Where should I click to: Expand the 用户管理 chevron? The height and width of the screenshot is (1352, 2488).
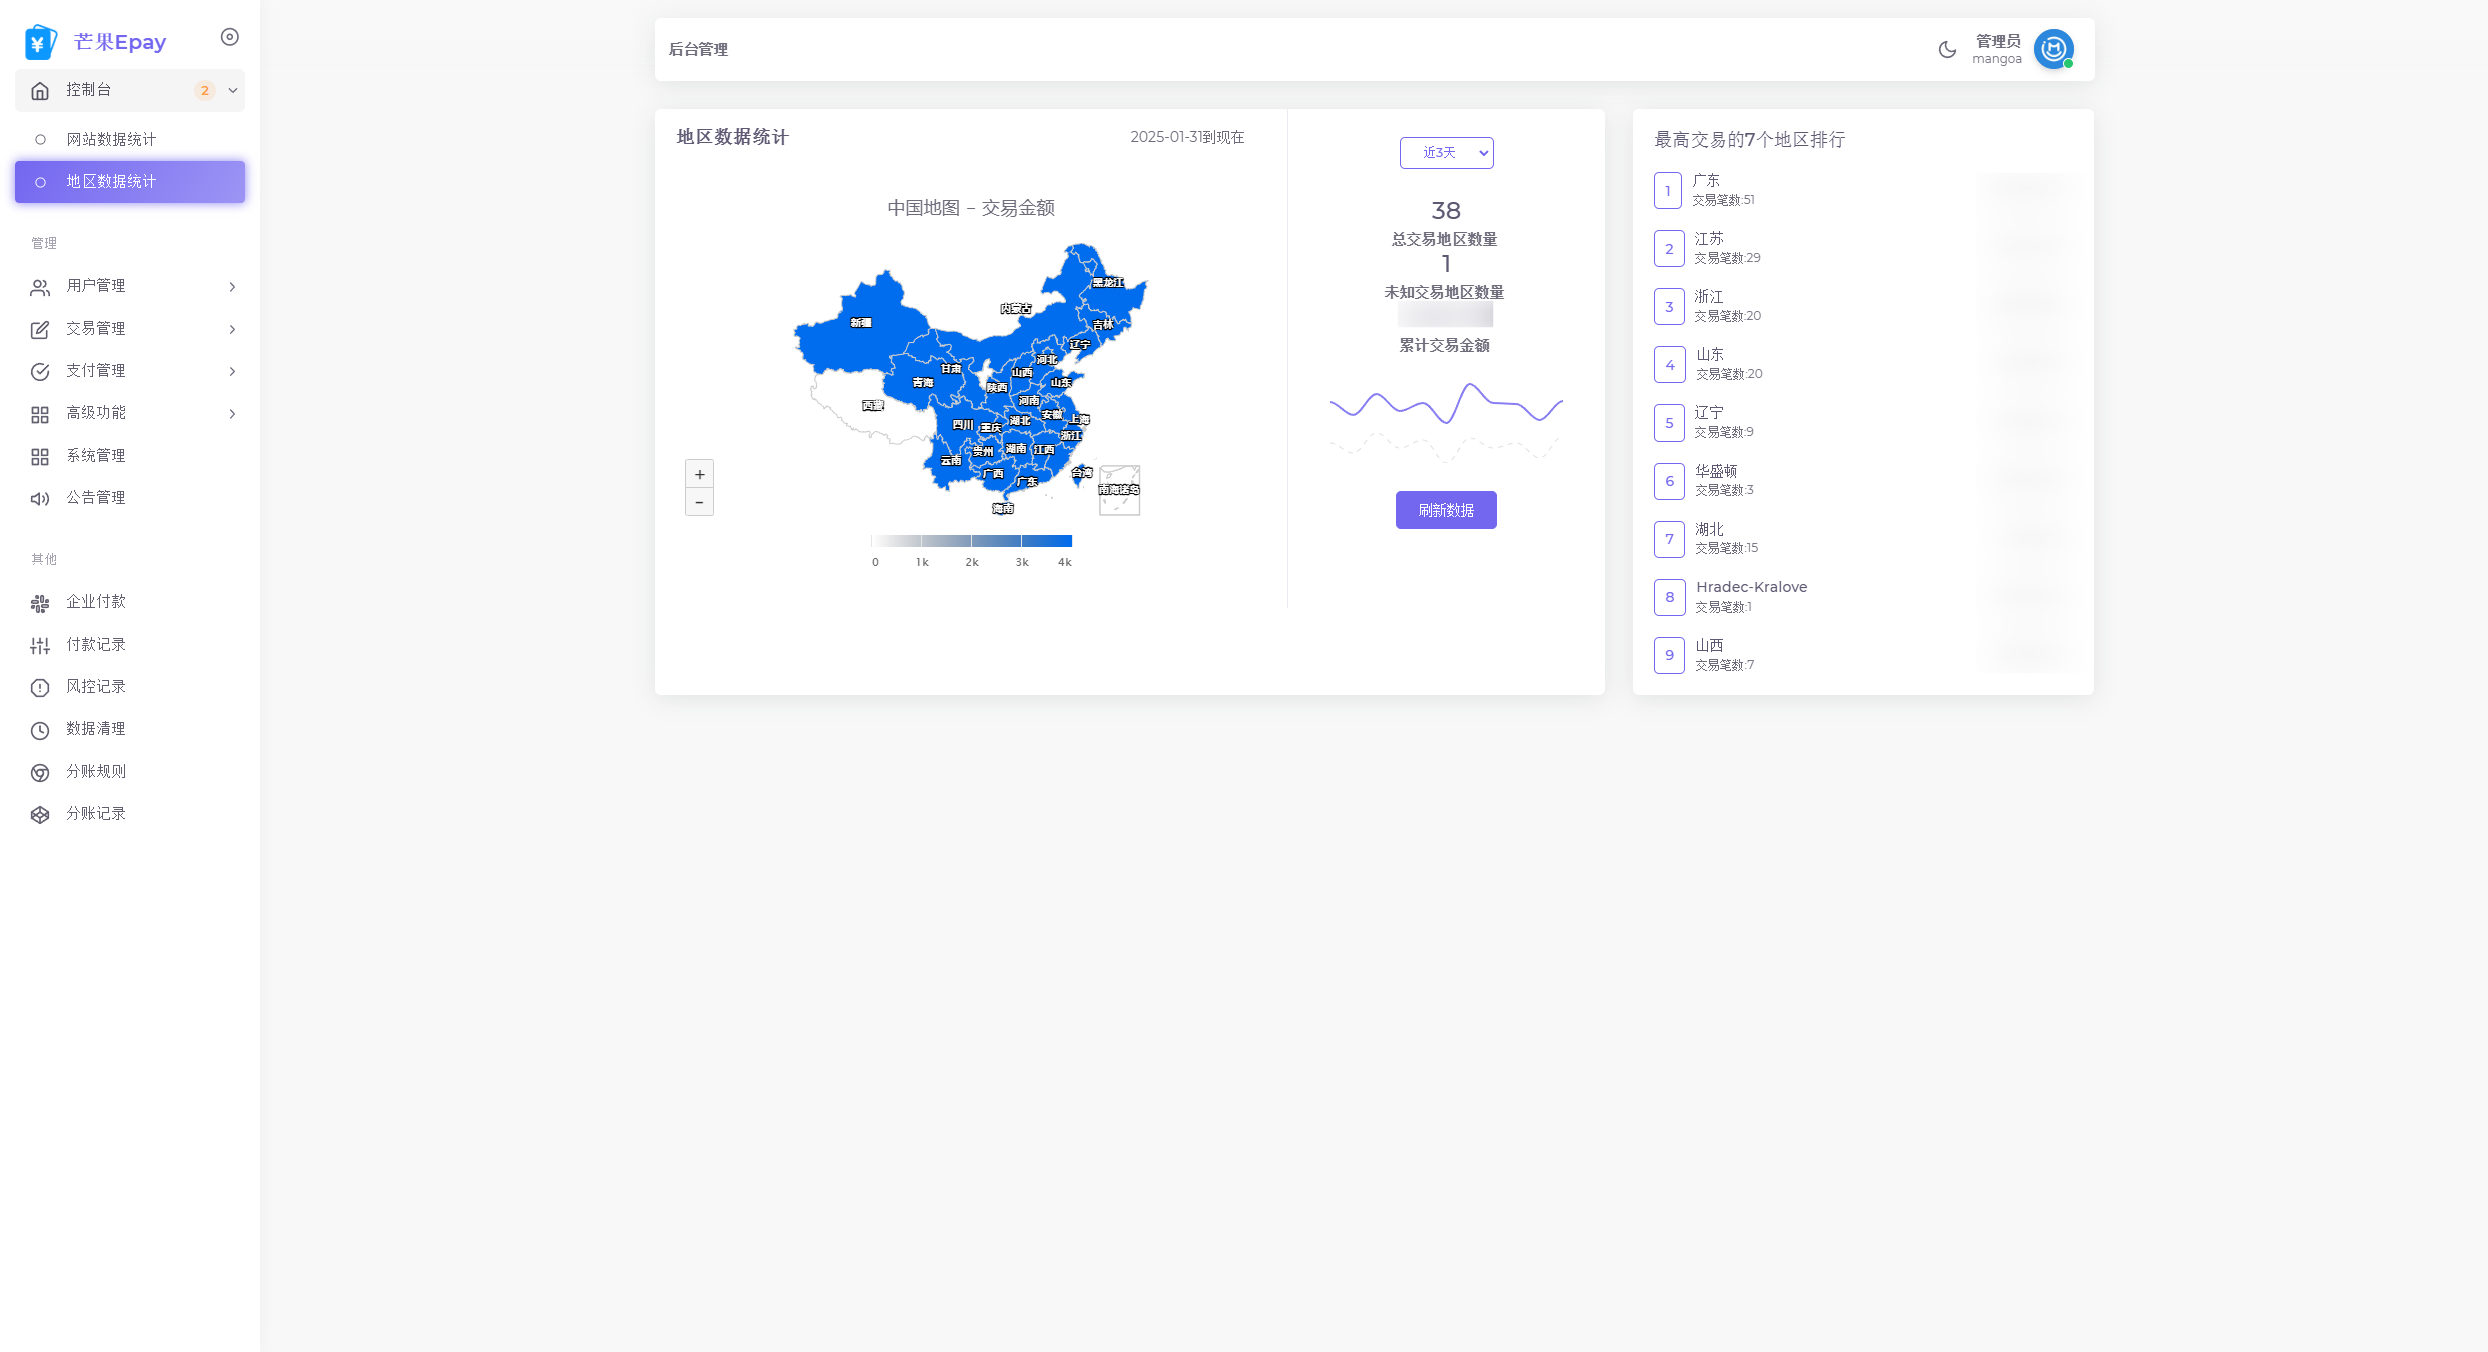[233, 287]
